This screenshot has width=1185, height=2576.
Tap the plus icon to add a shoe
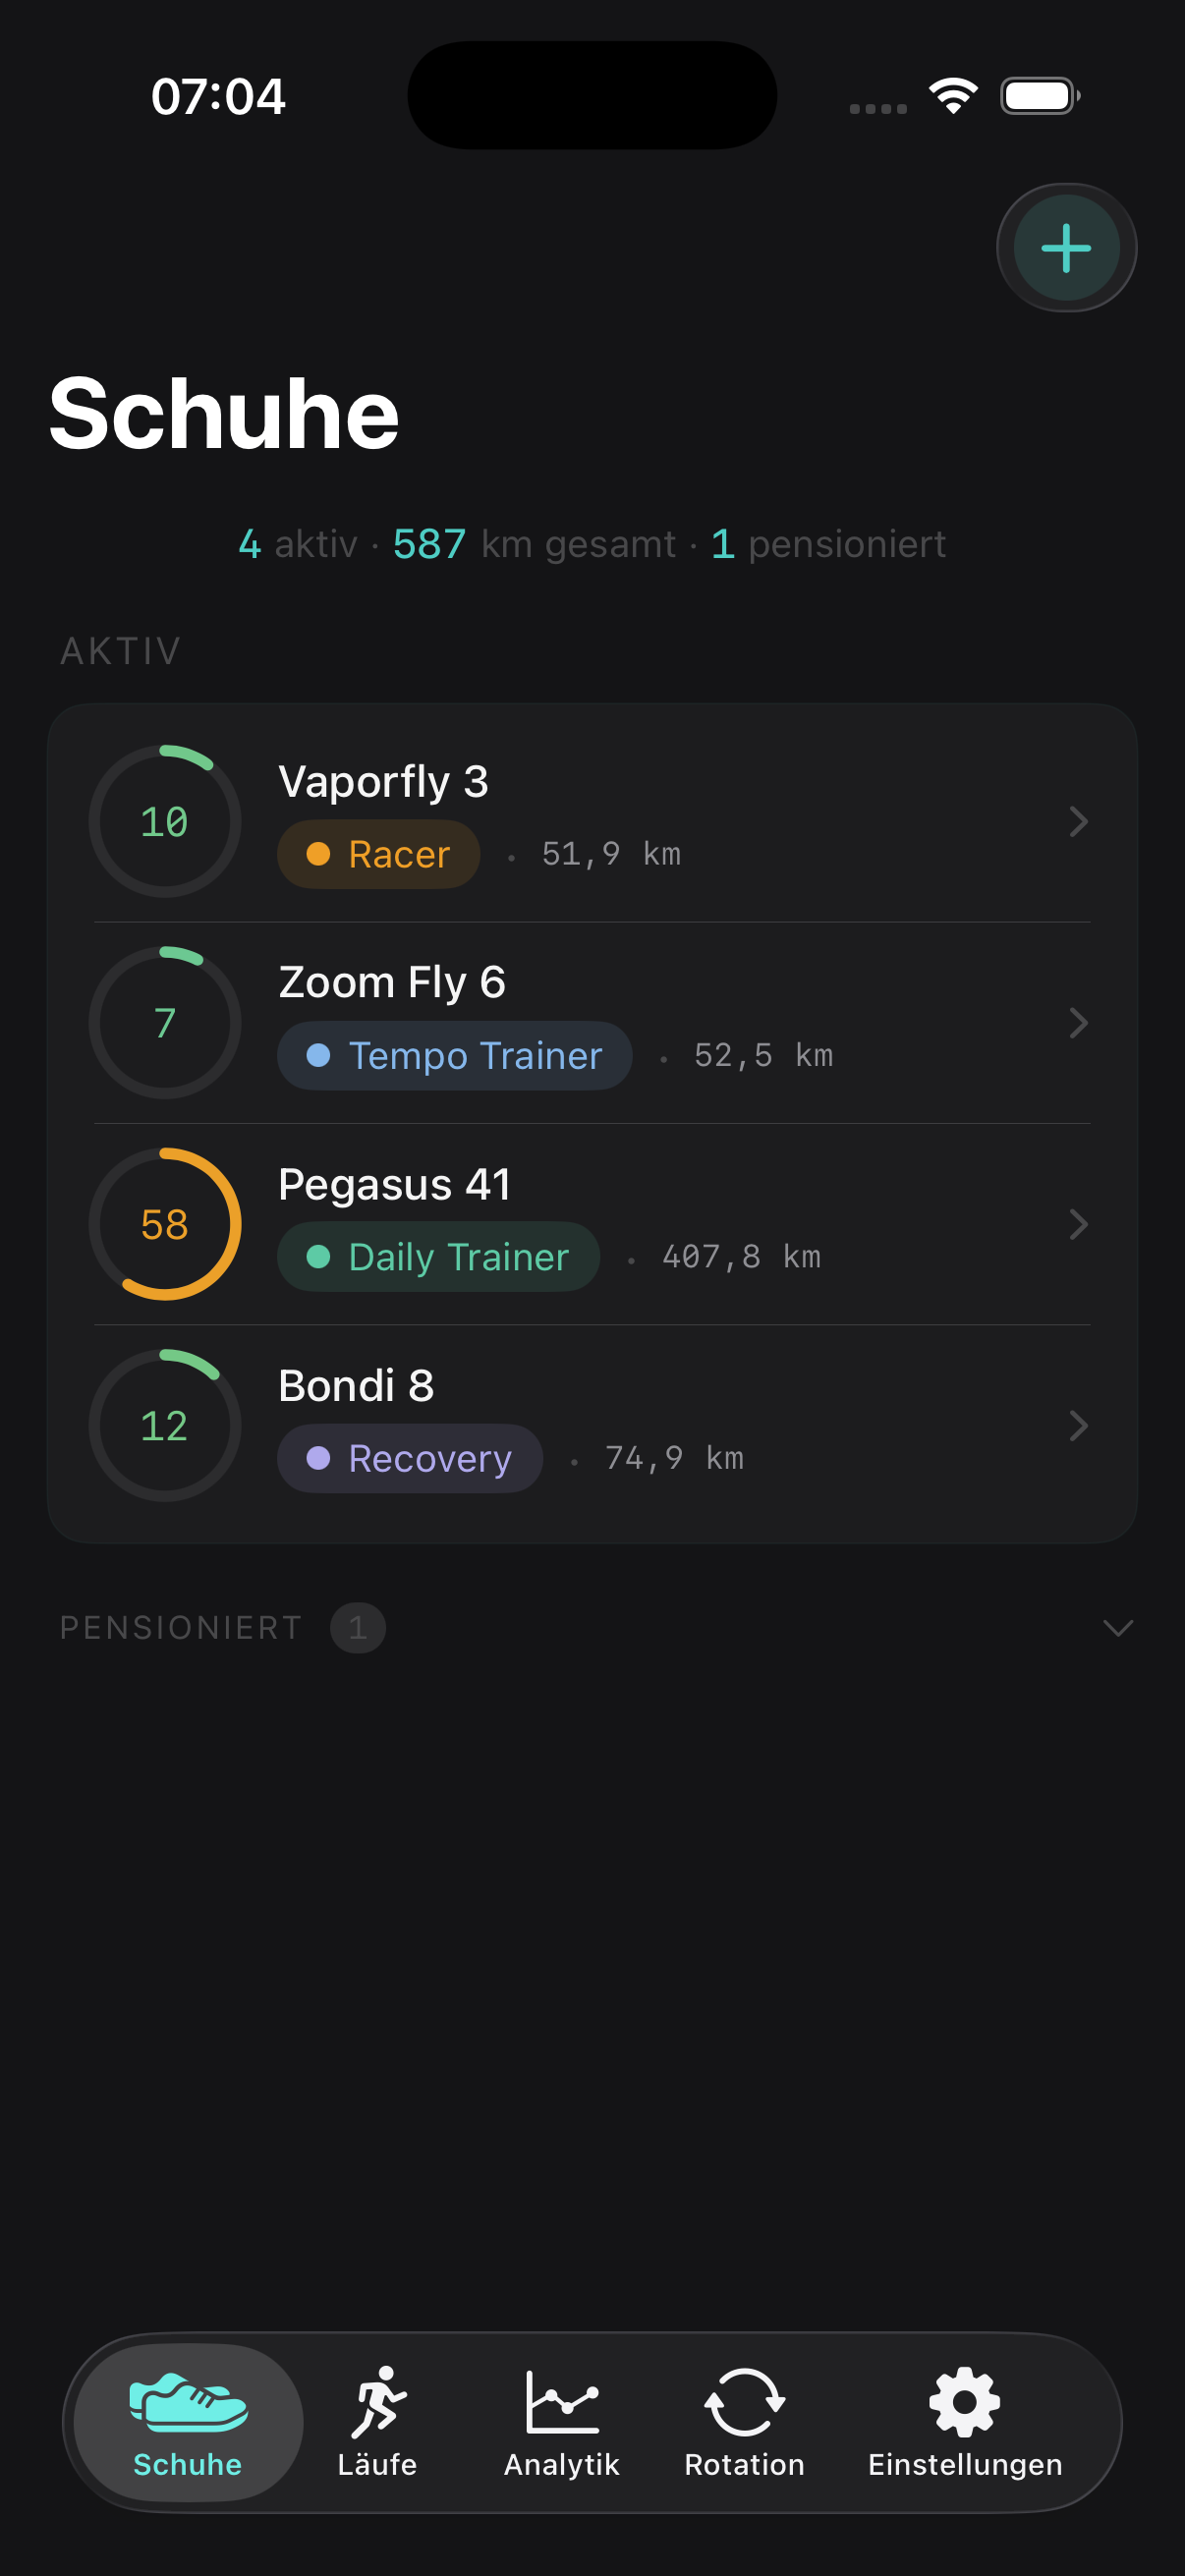(x=1066, y=248)
